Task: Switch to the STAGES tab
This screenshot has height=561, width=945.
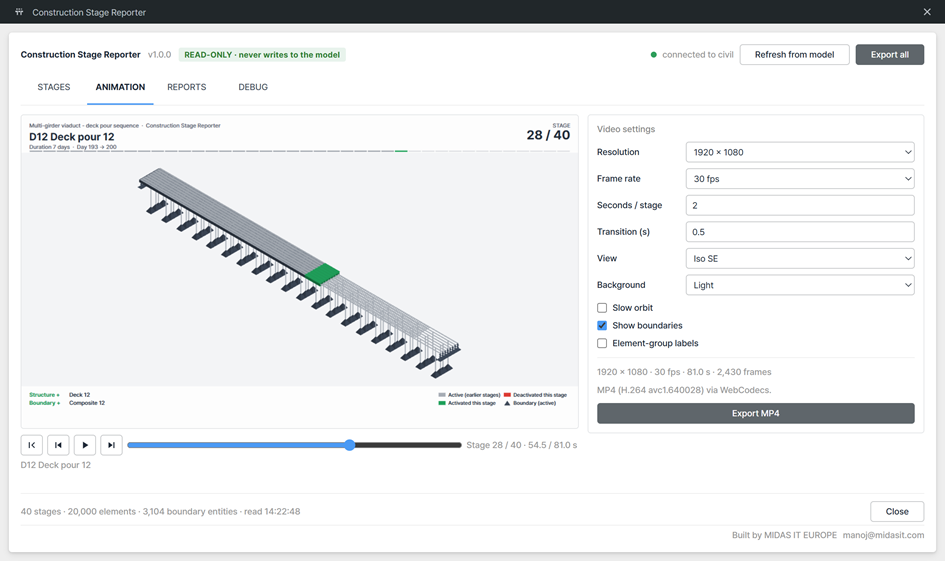Action: click(54, 87)
